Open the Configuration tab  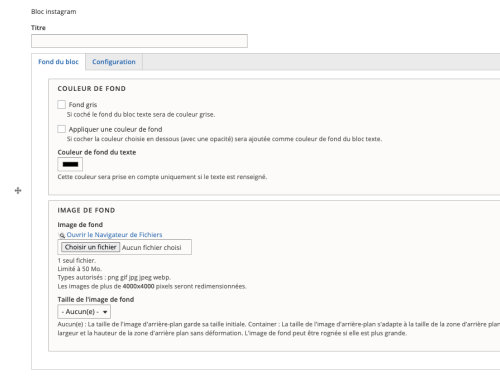pyautogui.click(x=114, y=62)
